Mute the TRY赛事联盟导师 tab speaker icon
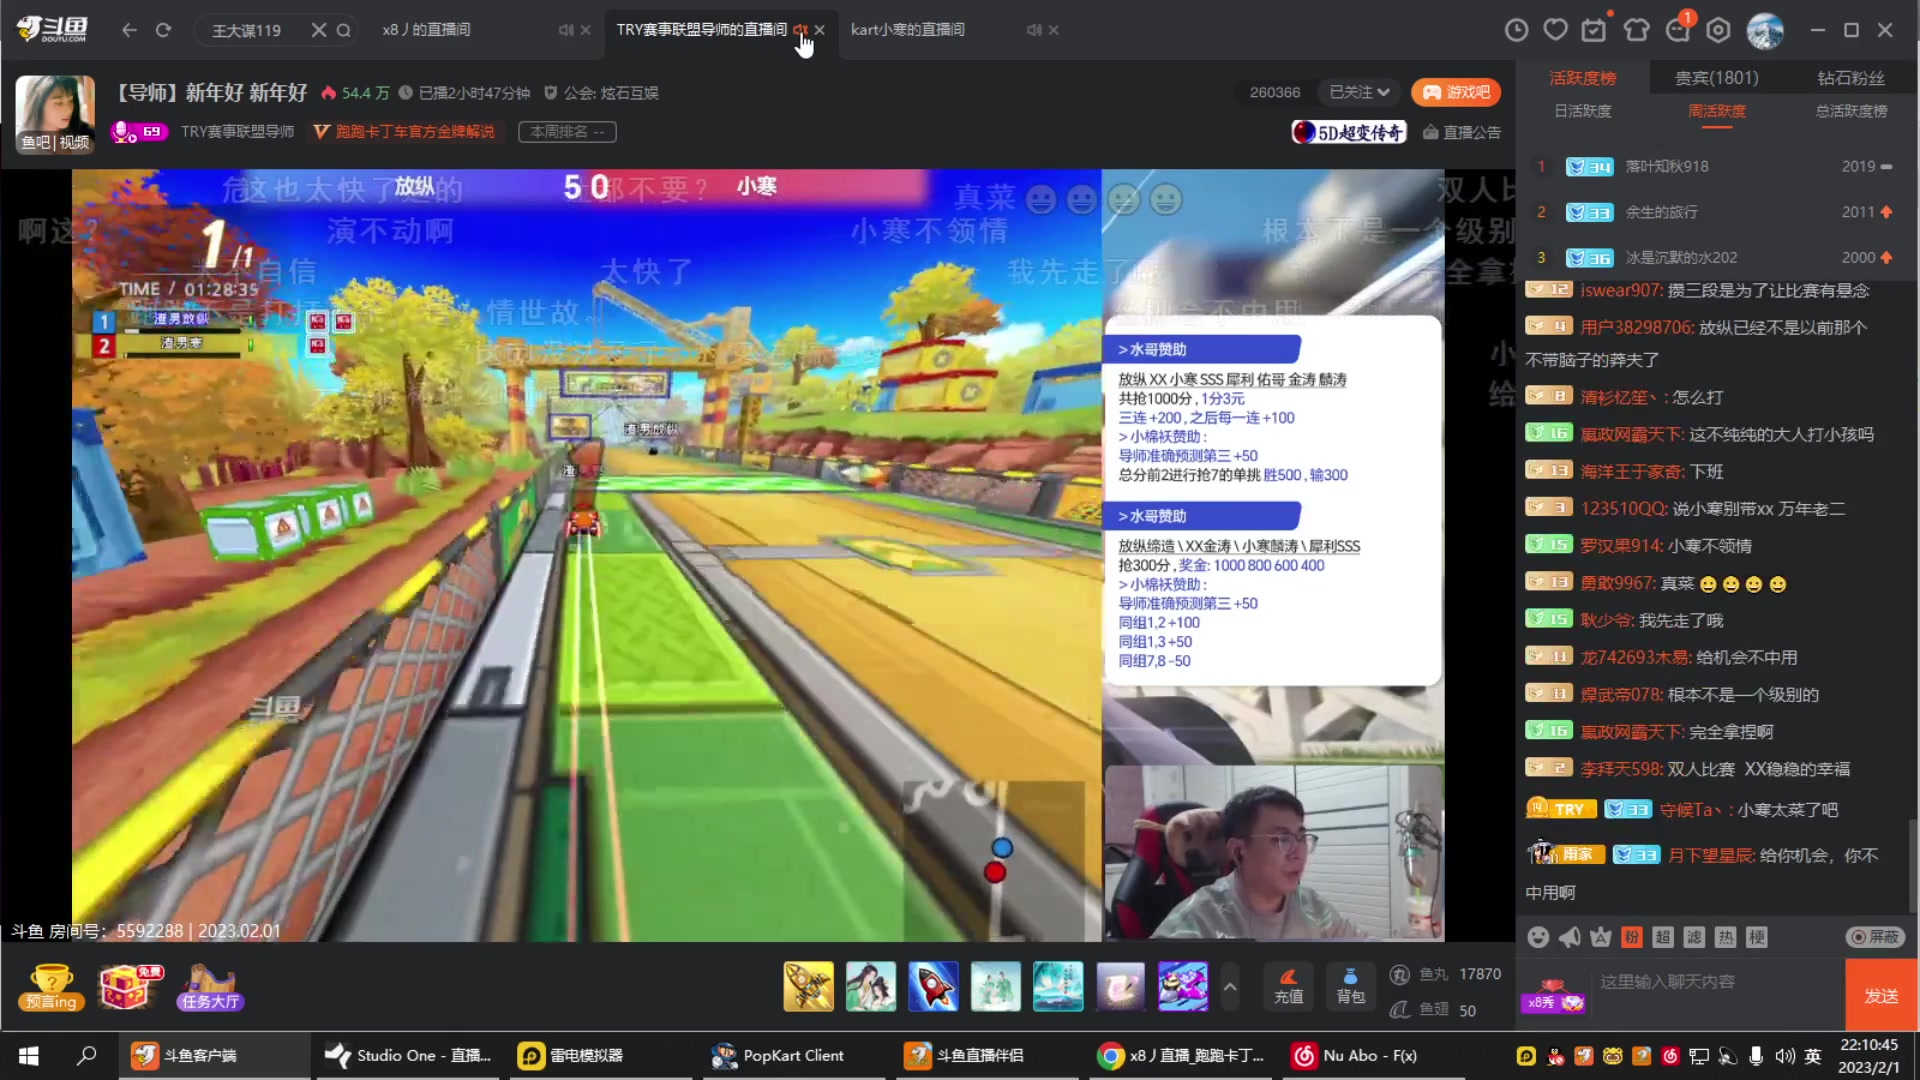This screenshot has height=1080, width=1920. pos(800,30)
